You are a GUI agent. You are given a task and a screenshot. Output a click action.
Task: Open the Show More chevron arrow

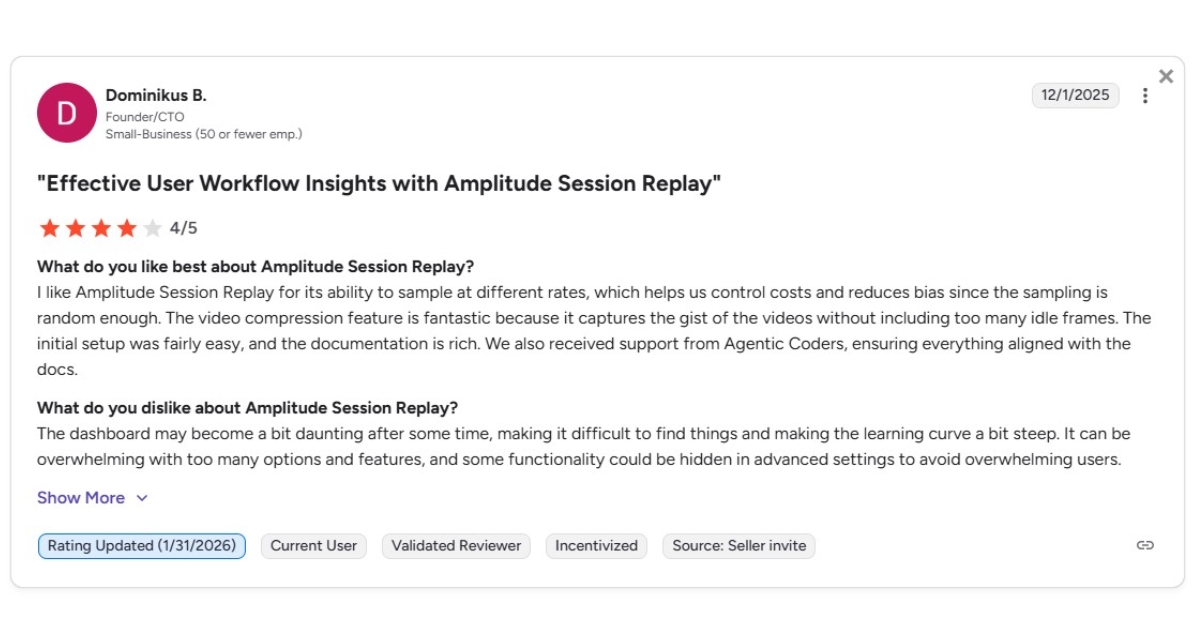pos(140,497)
